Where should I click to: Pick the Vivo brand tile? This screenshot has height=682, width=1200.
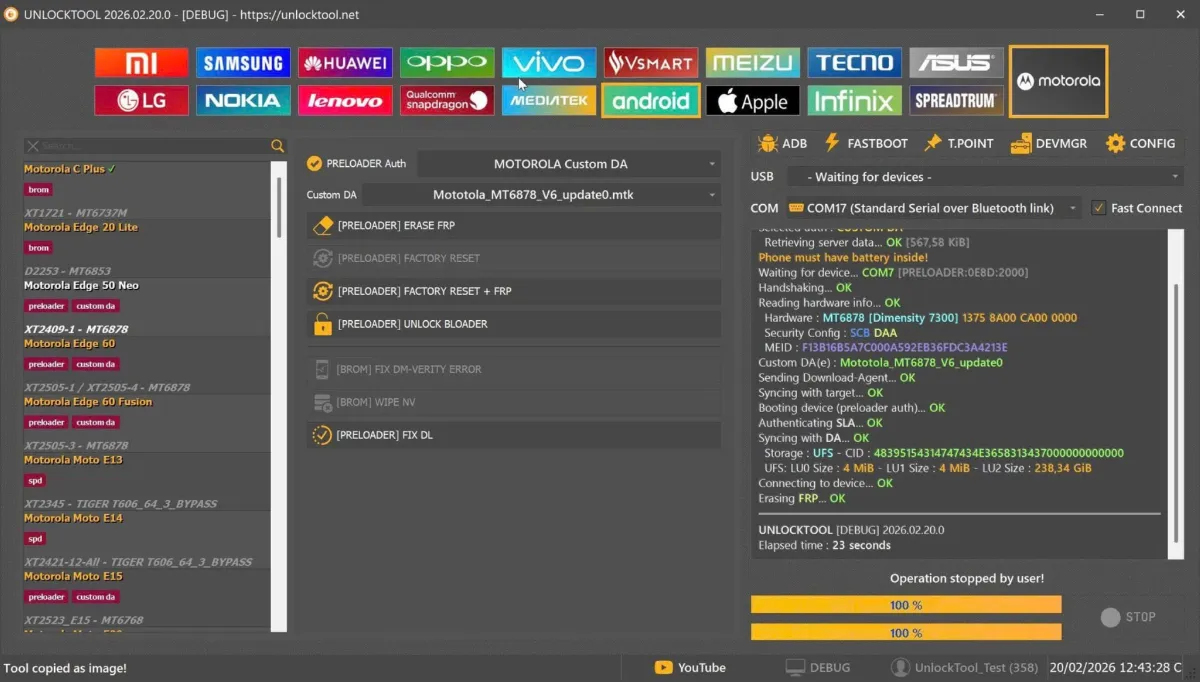pos(549,63)
